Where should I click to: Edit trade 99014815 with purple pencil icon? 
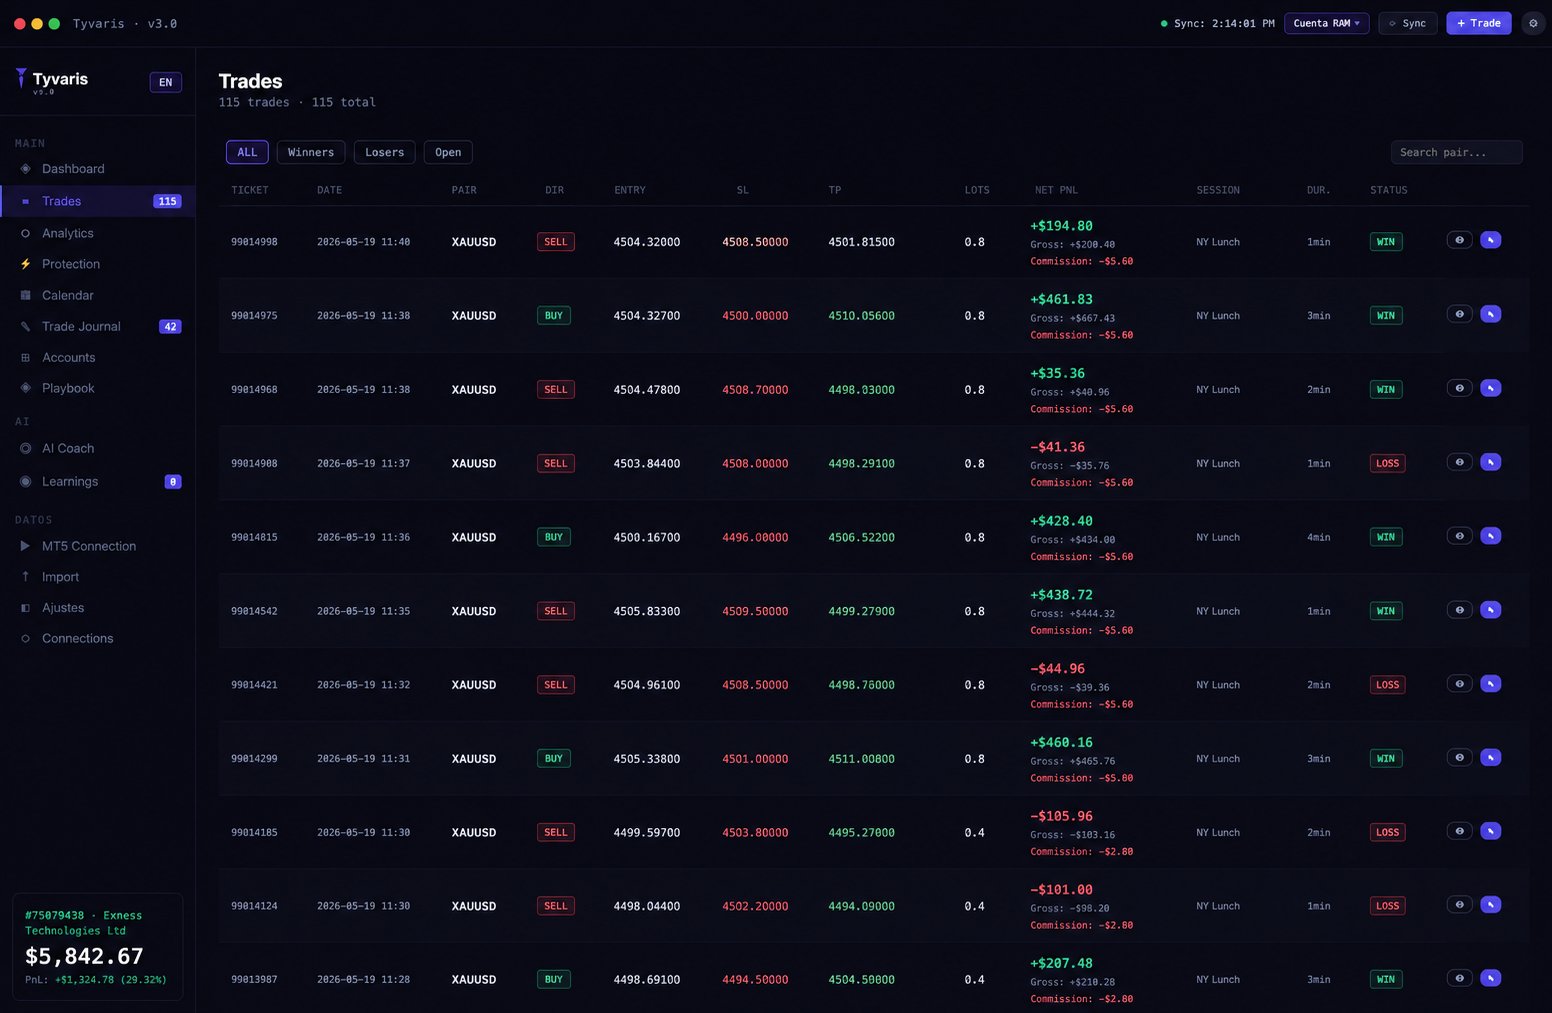[x=1490, y=536]
